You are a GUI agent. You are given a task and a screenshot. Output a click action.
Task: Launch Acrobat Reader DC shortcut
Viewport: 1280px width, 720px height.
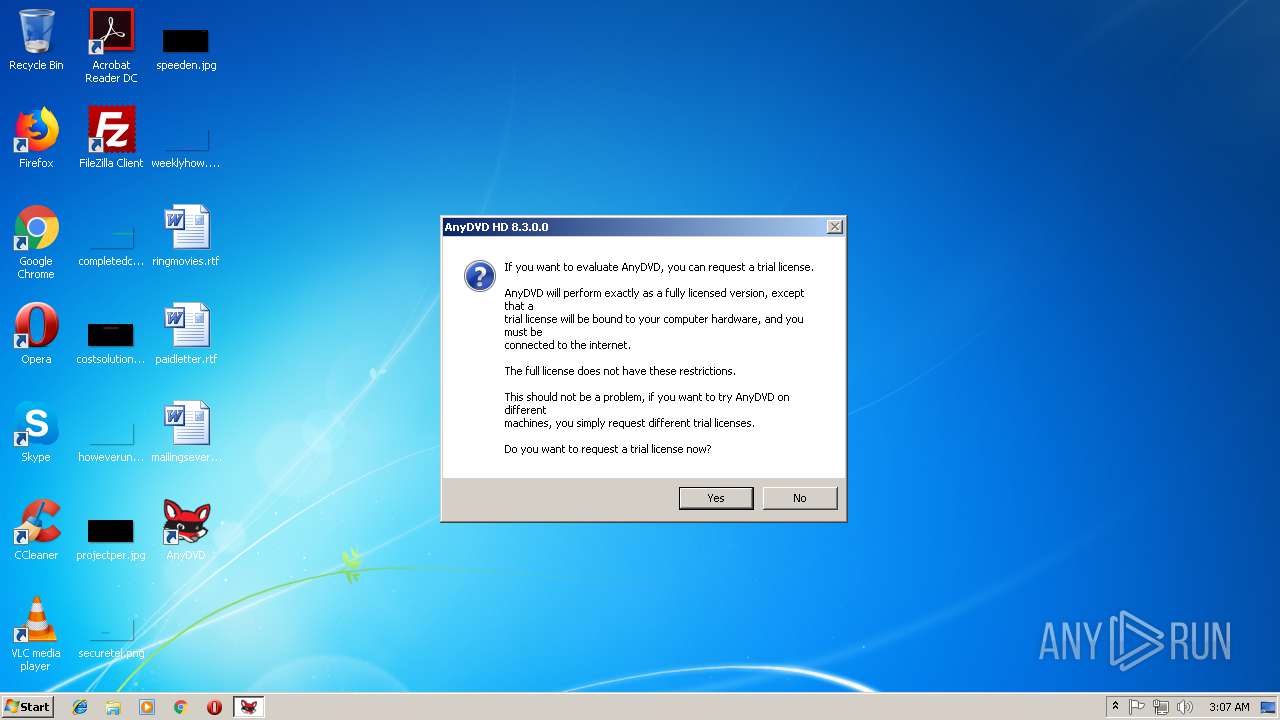pyautogui.click(x=111, y=46)
